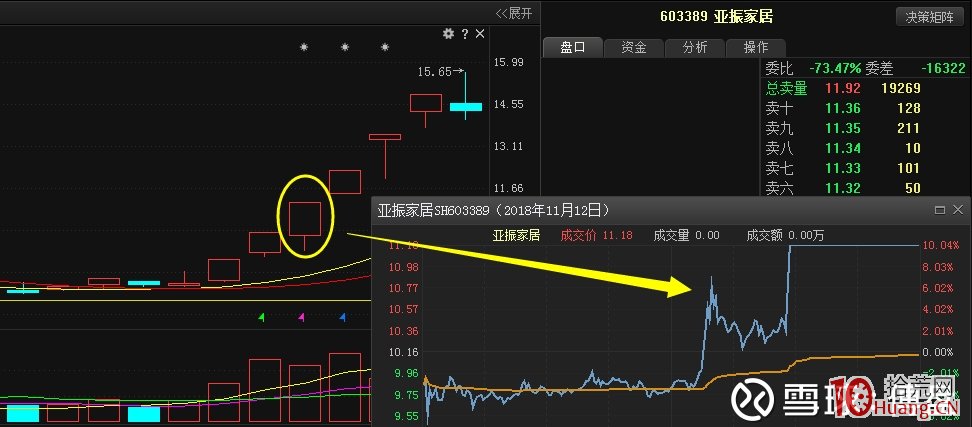The image size is (972, 427).
Task: Click the popup title 亚振家居SH603389
Action: point(434,211)
